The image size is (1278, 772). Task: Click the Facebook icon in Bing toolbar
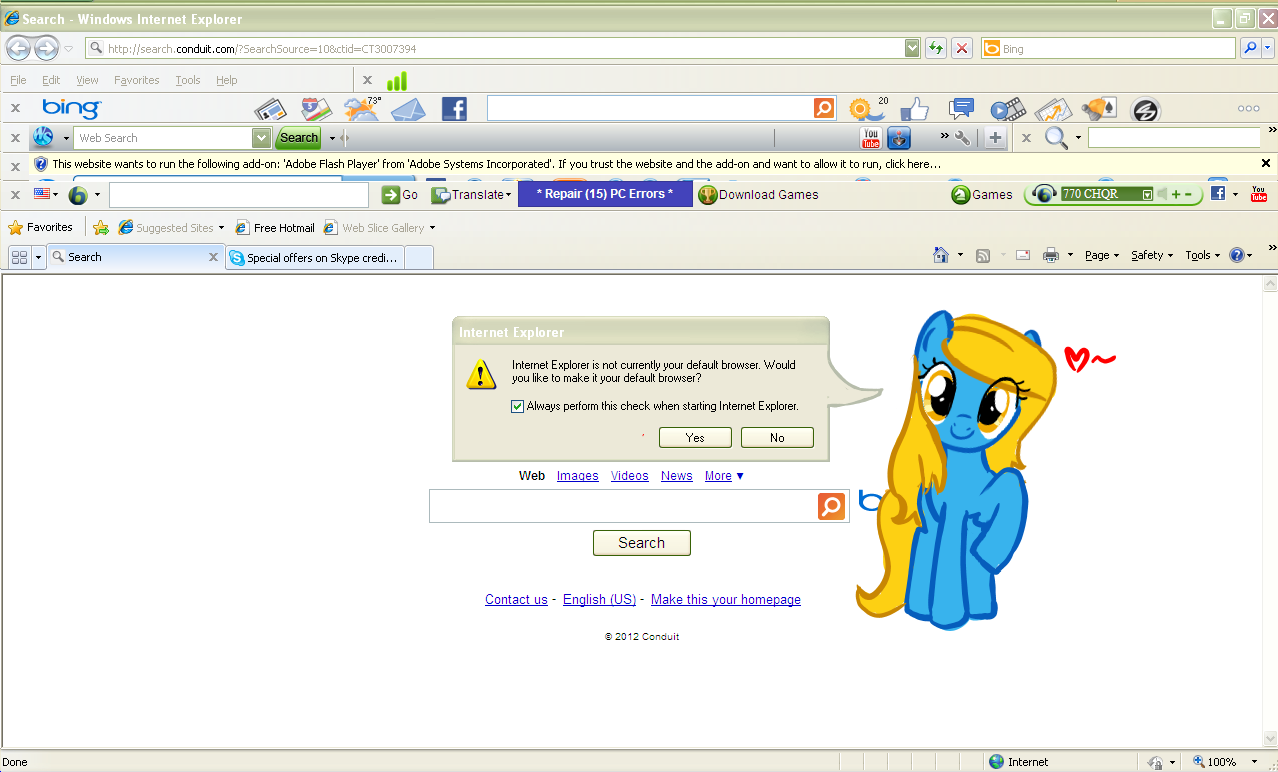(454, 109)
